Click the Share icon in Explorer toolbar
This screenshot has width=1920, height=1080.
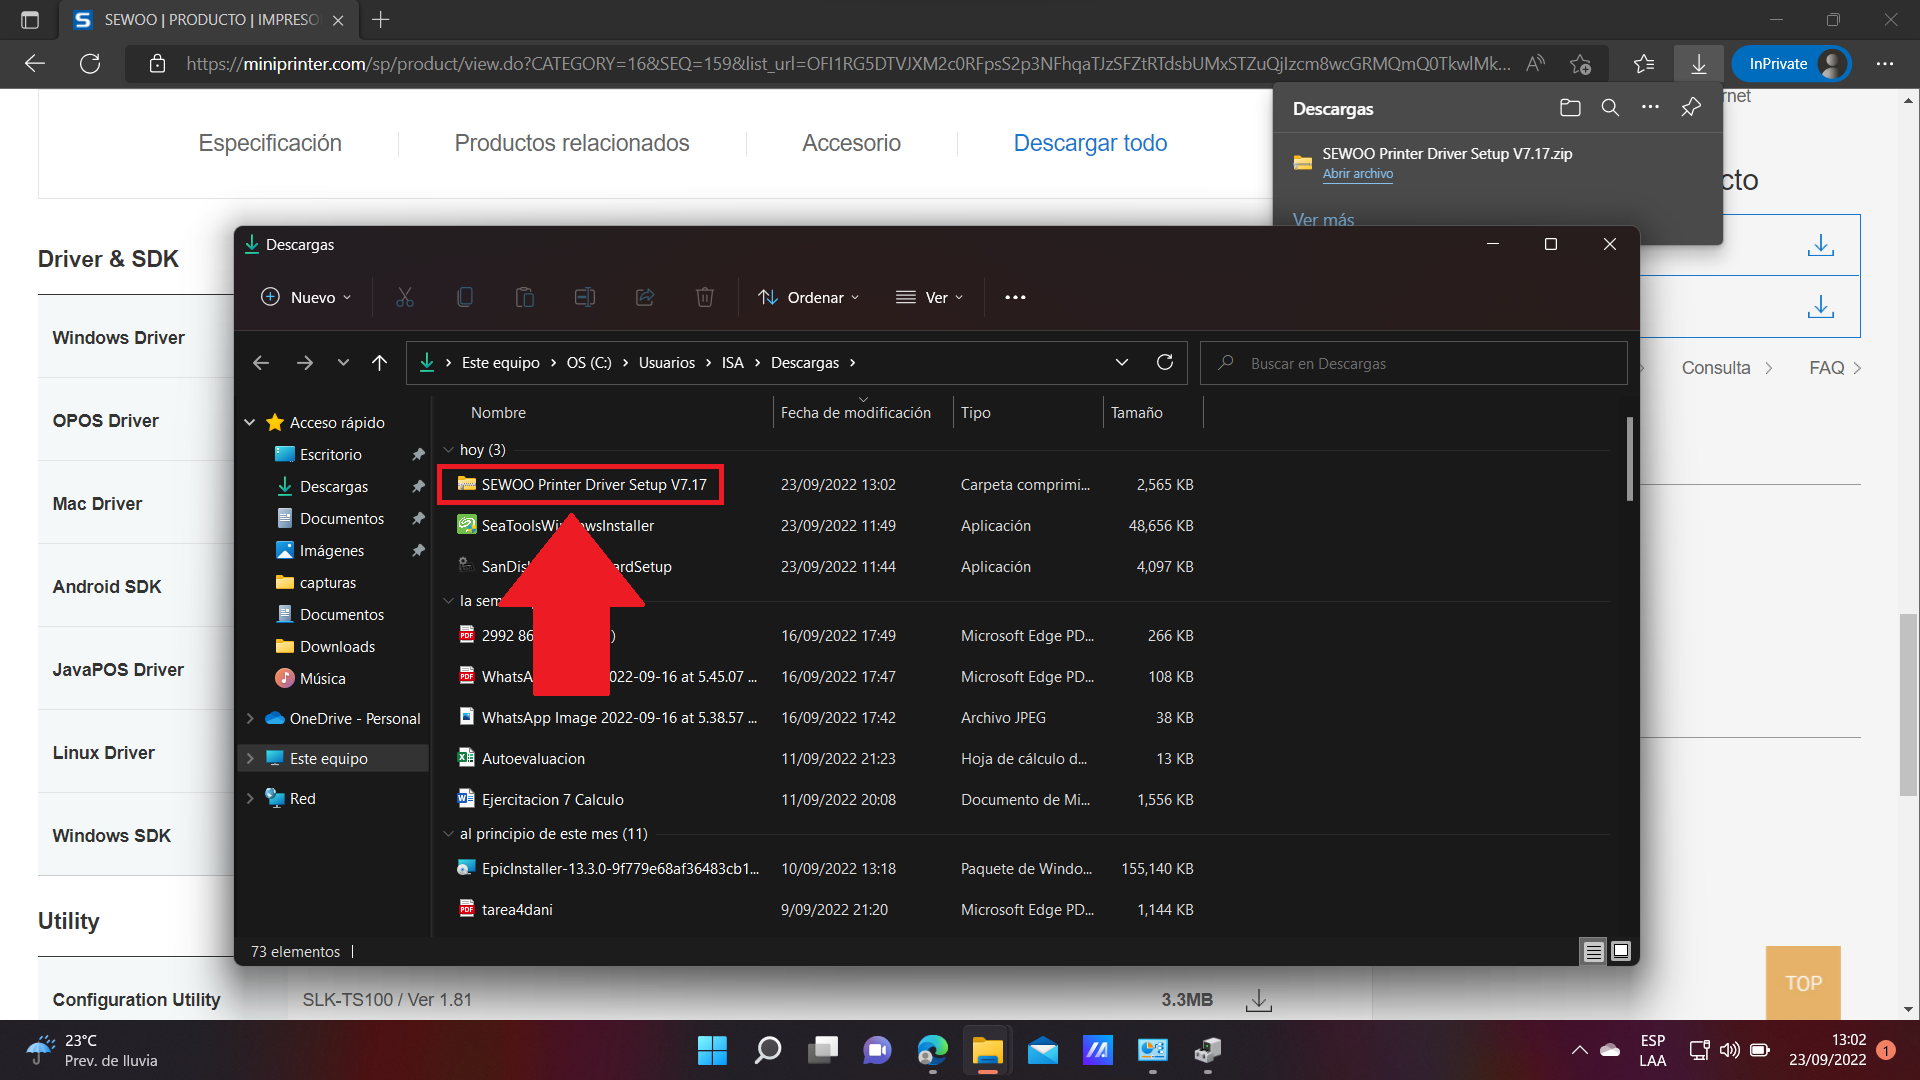(x=645, y=297)
